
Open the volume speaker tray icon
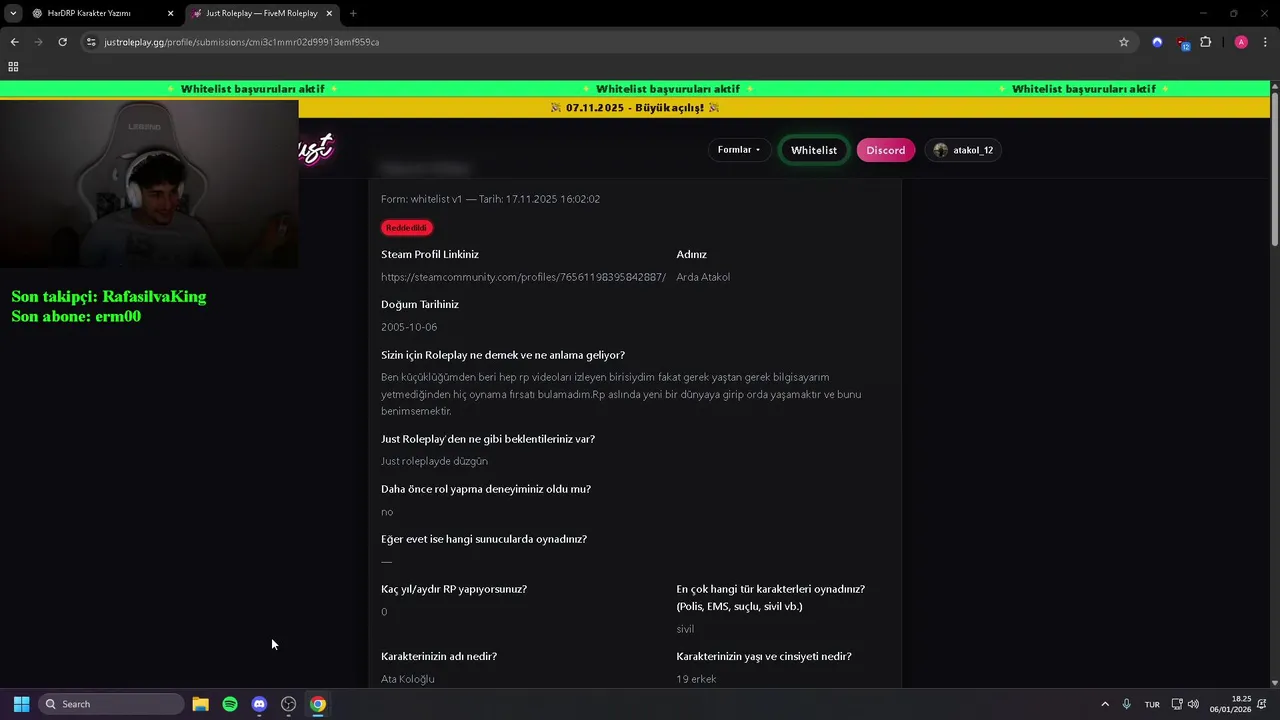(1193, 704)
